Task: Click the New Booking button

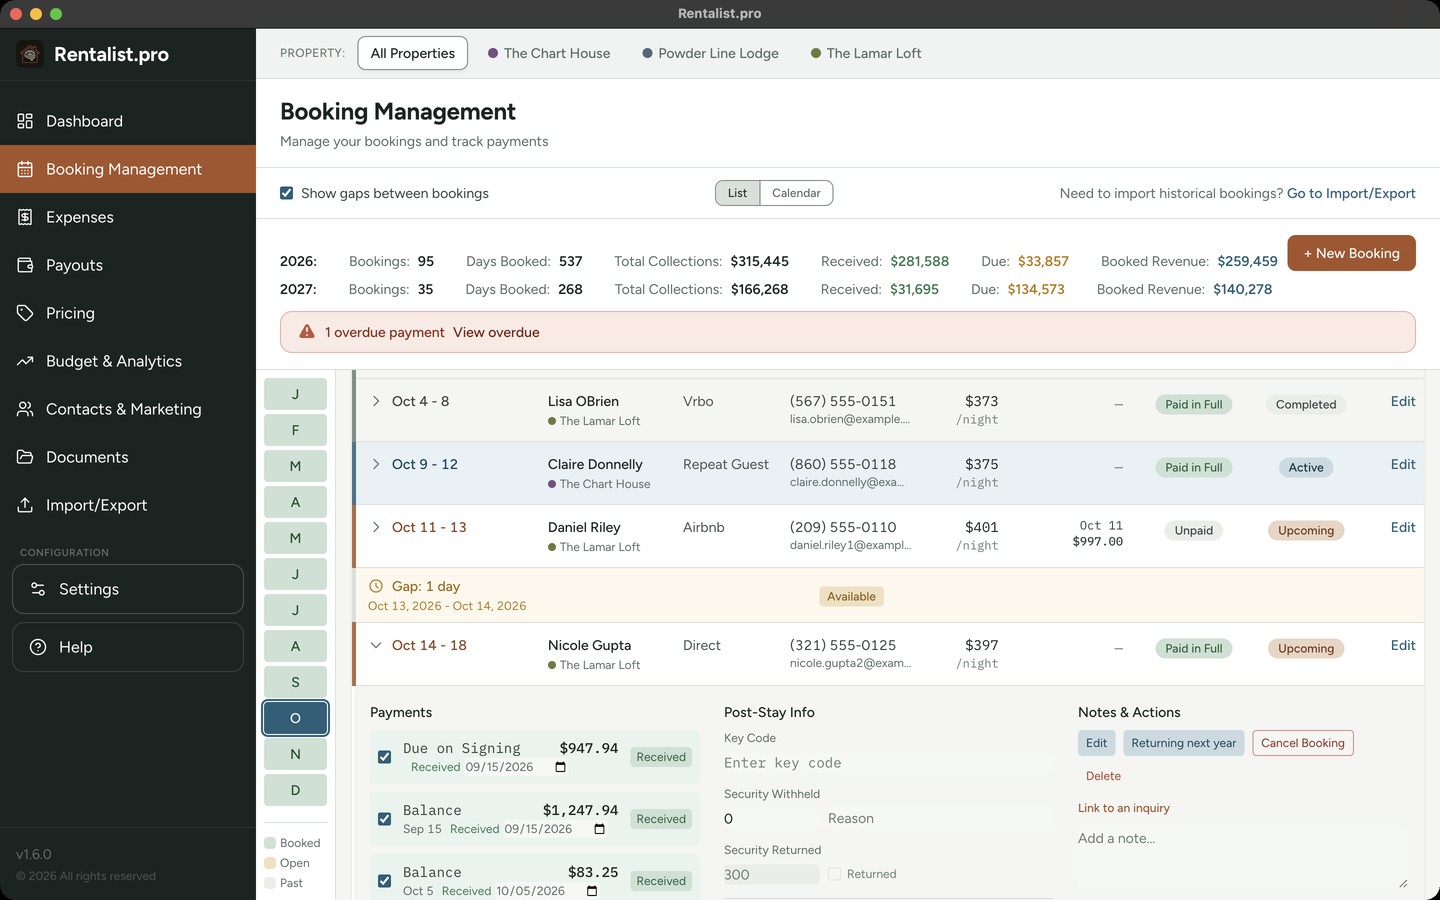Action: pyautogui.click(x=1351, y=253)
